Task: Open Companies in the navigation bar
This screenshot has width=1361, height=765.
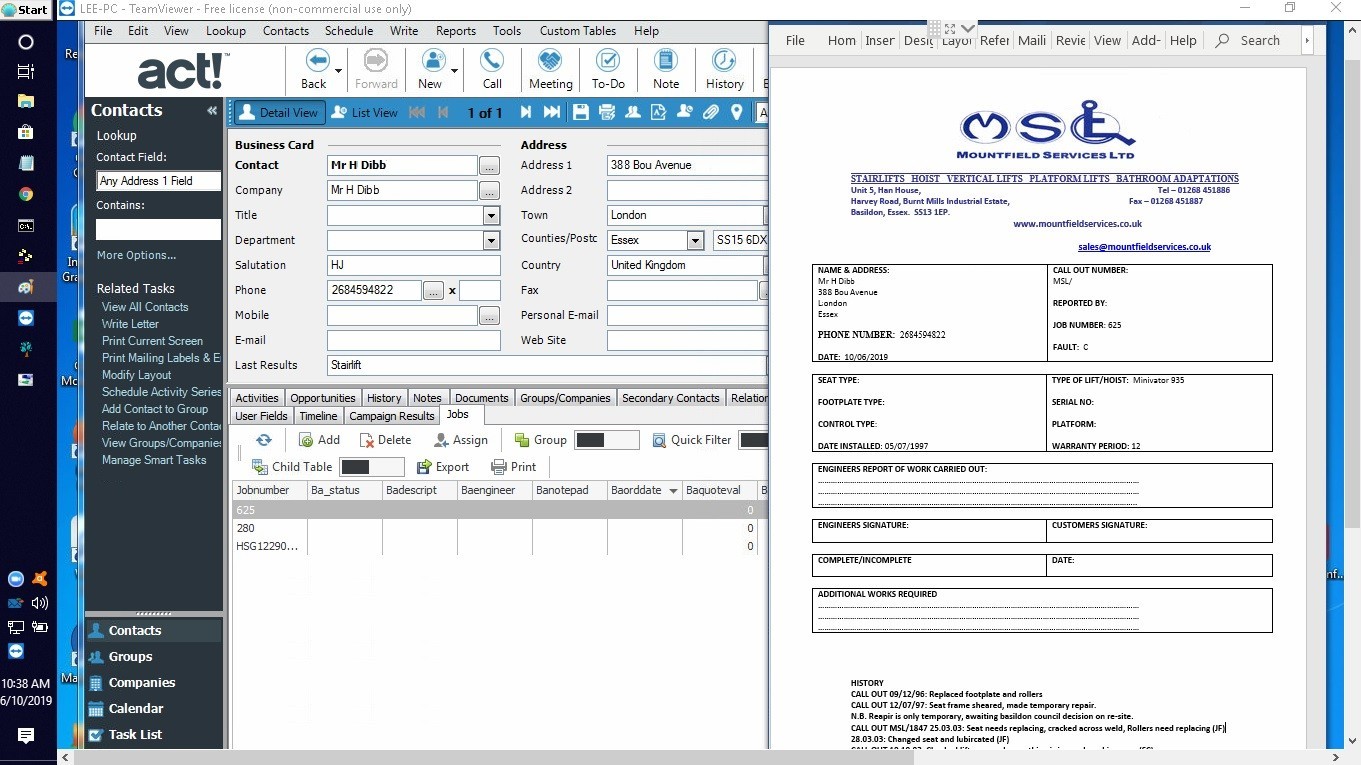Action: click(x=154, y=683)
